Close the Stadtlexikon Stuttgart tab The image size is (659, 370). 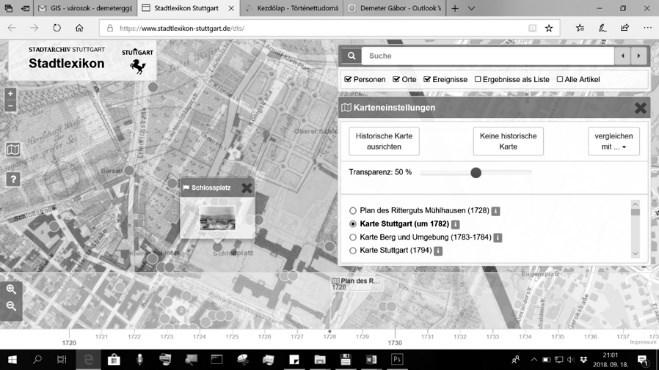pyautogui.click(x=231, y=8)
